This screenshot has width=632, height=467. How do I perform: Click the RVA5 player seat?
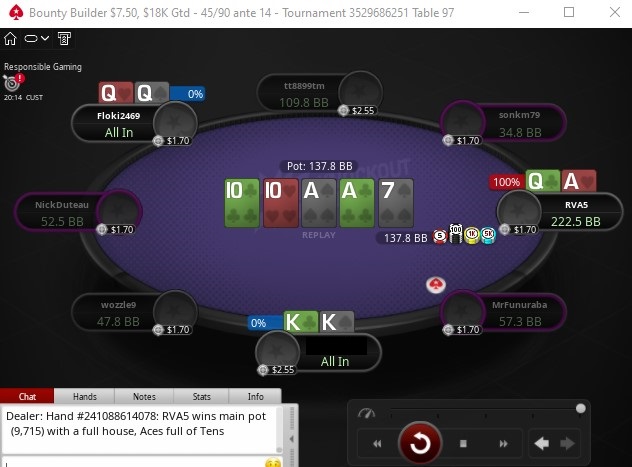coord(559,212)
